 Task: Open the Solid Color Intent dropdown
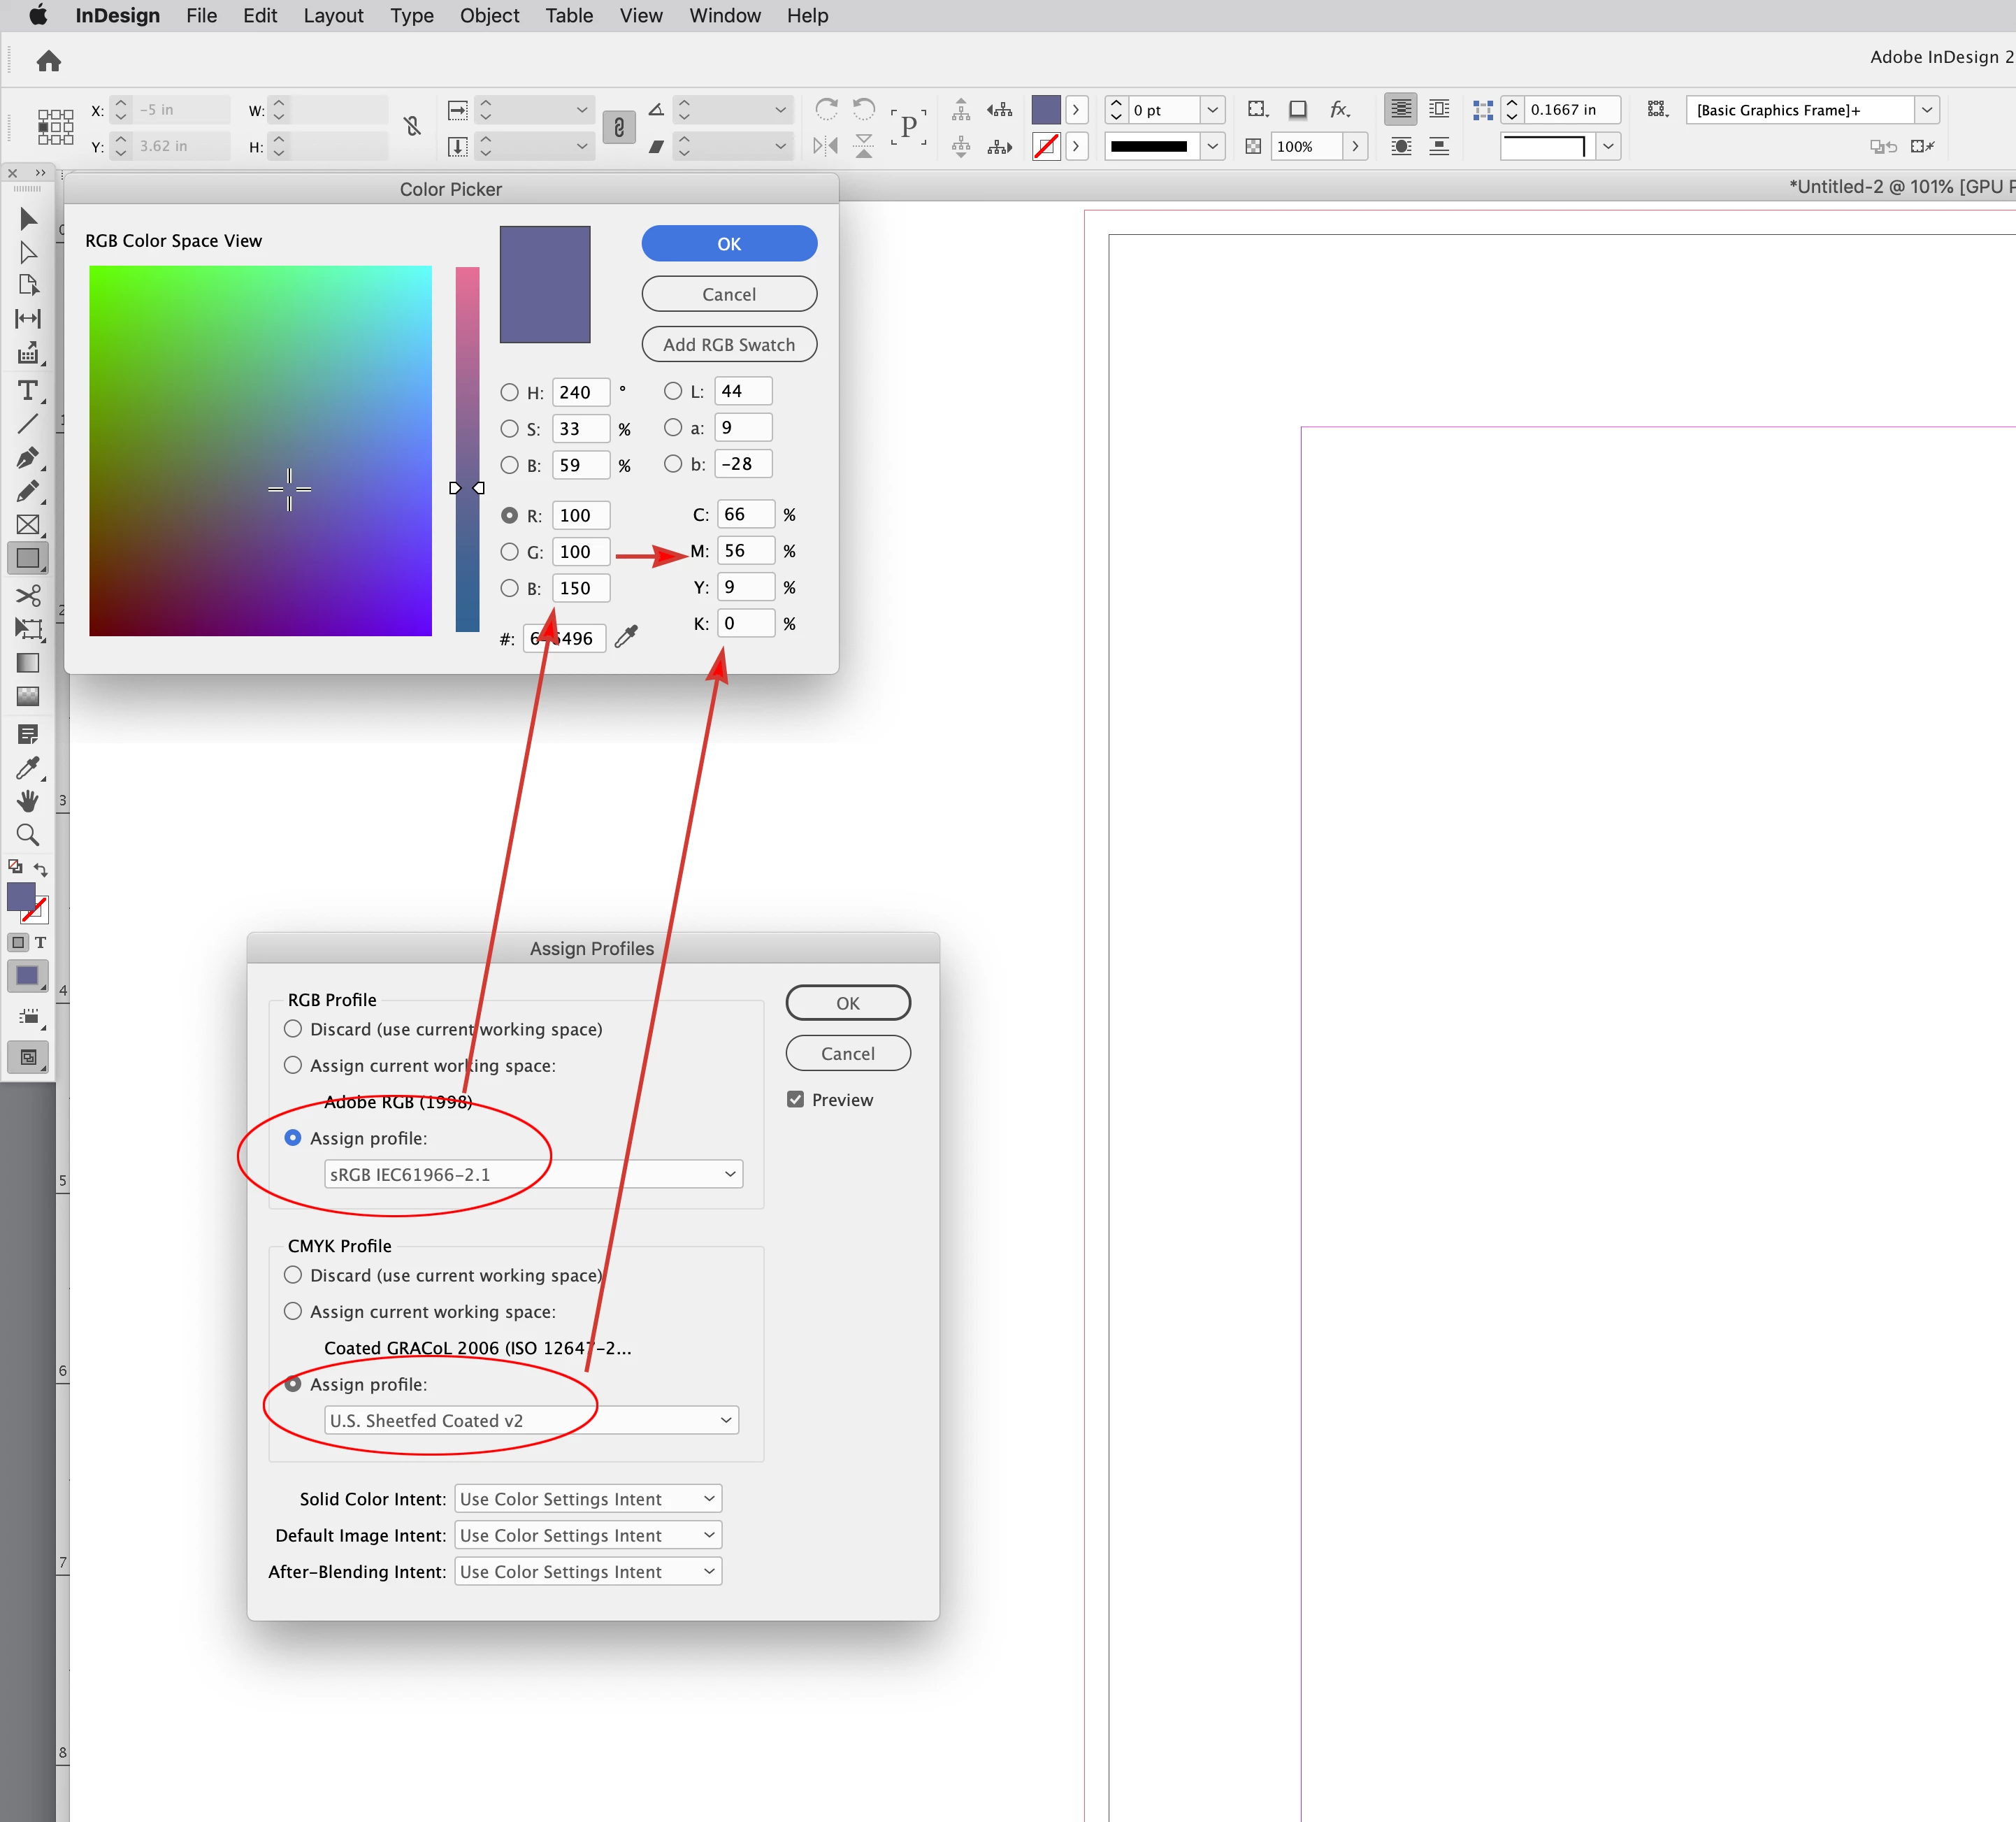tap(588, 1498)
